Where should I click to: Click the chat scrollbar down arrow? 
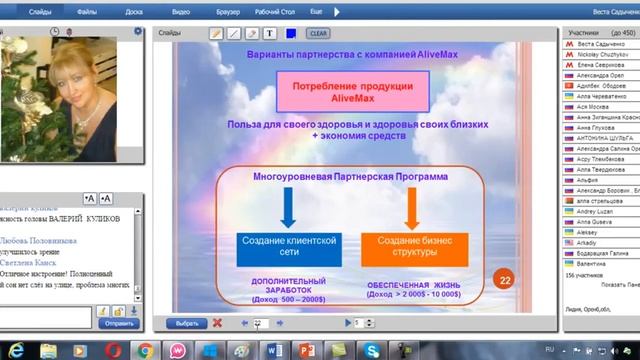coord(138,298)
